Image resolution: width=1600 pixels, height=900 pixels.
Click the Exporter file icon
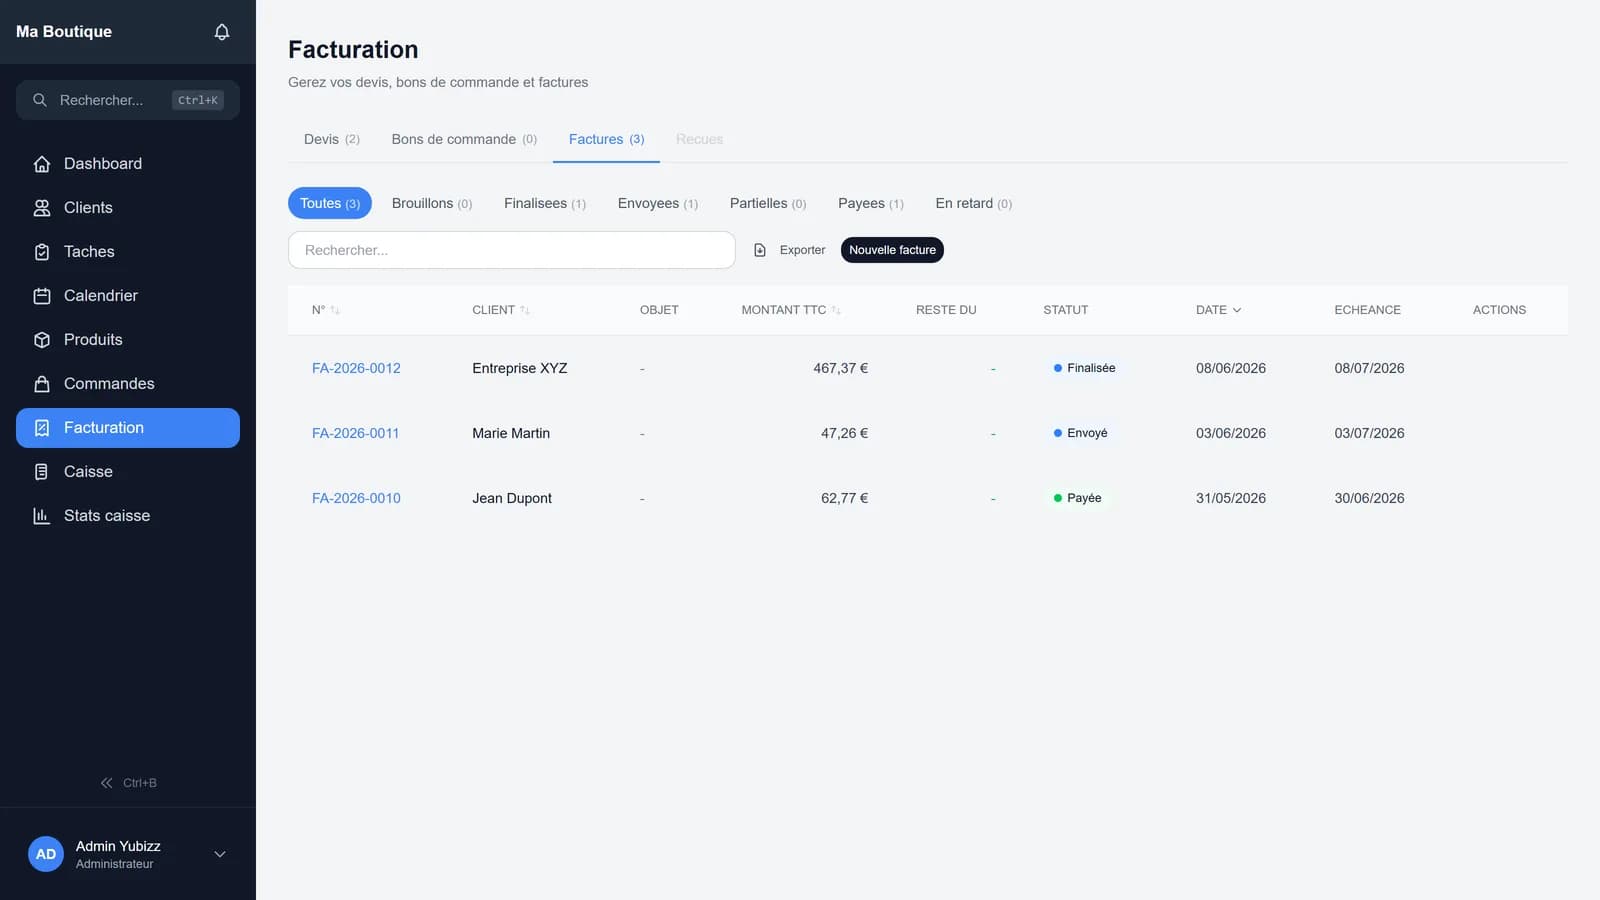760,250
